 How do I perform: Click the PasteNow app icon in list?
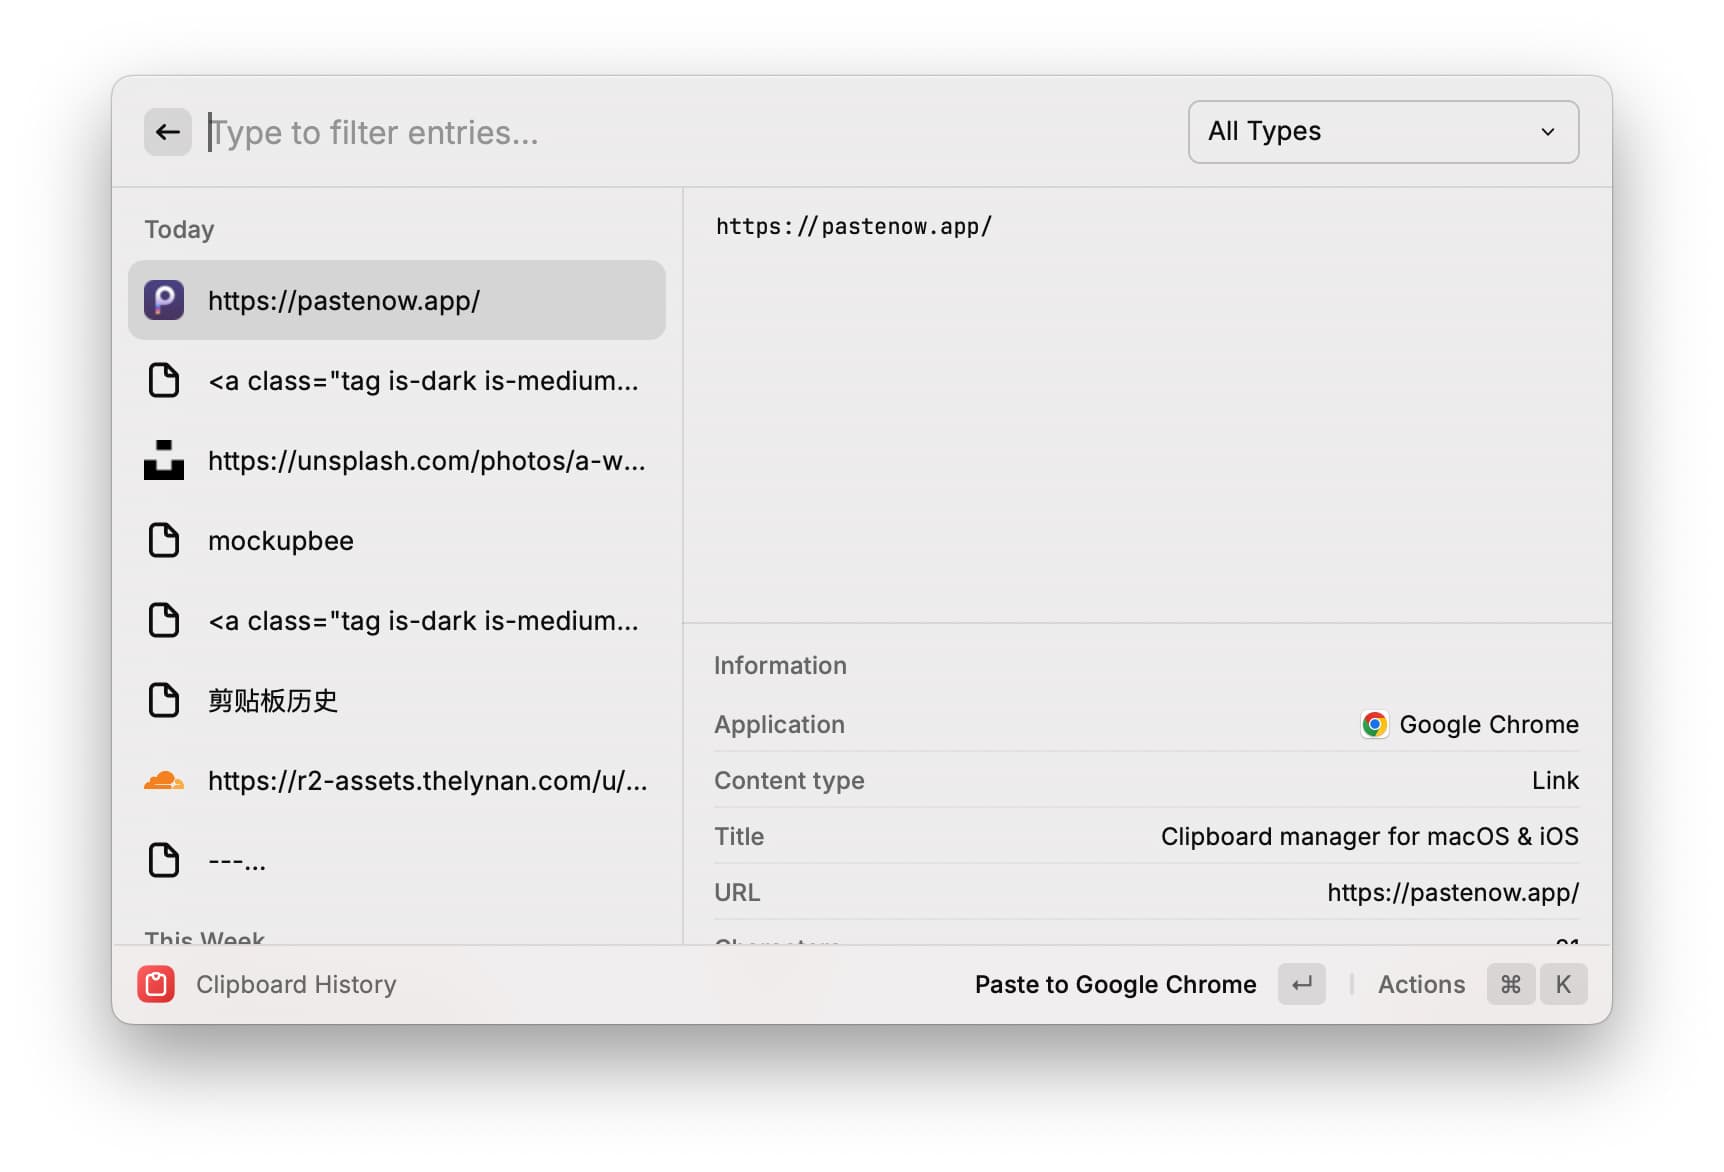164,300
